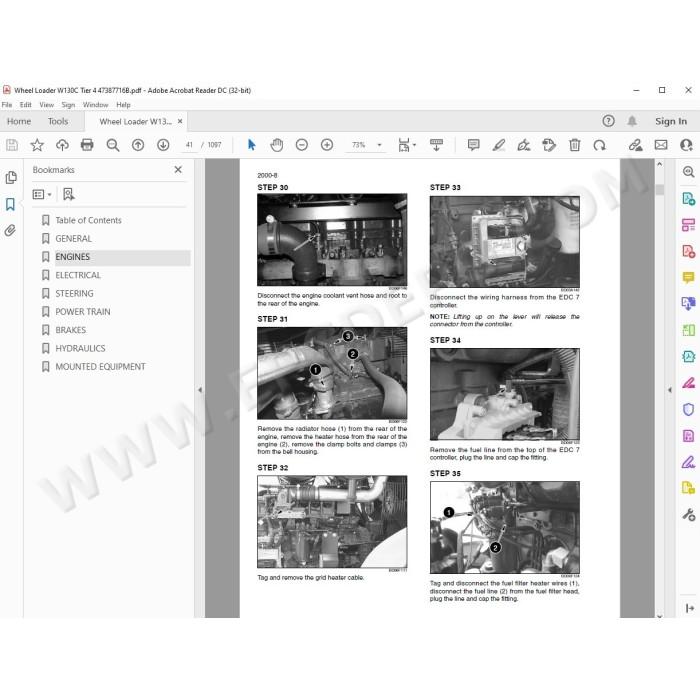Screen dimensions: 700x700
Task: Open the Find text magnifier
Action: pyautogui.click(x=112, y=145)
